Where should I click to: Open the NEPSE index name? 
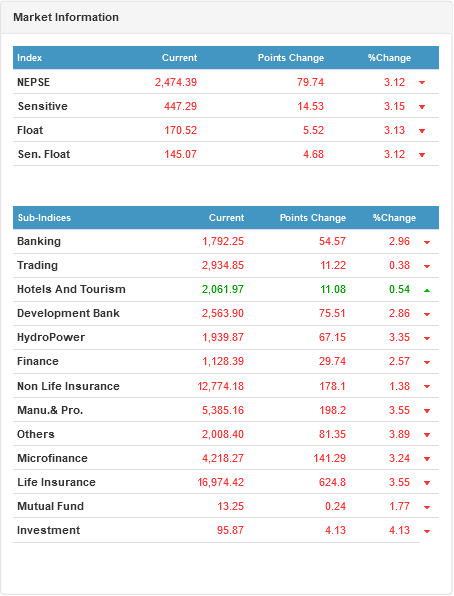click(x=33, y=82)
